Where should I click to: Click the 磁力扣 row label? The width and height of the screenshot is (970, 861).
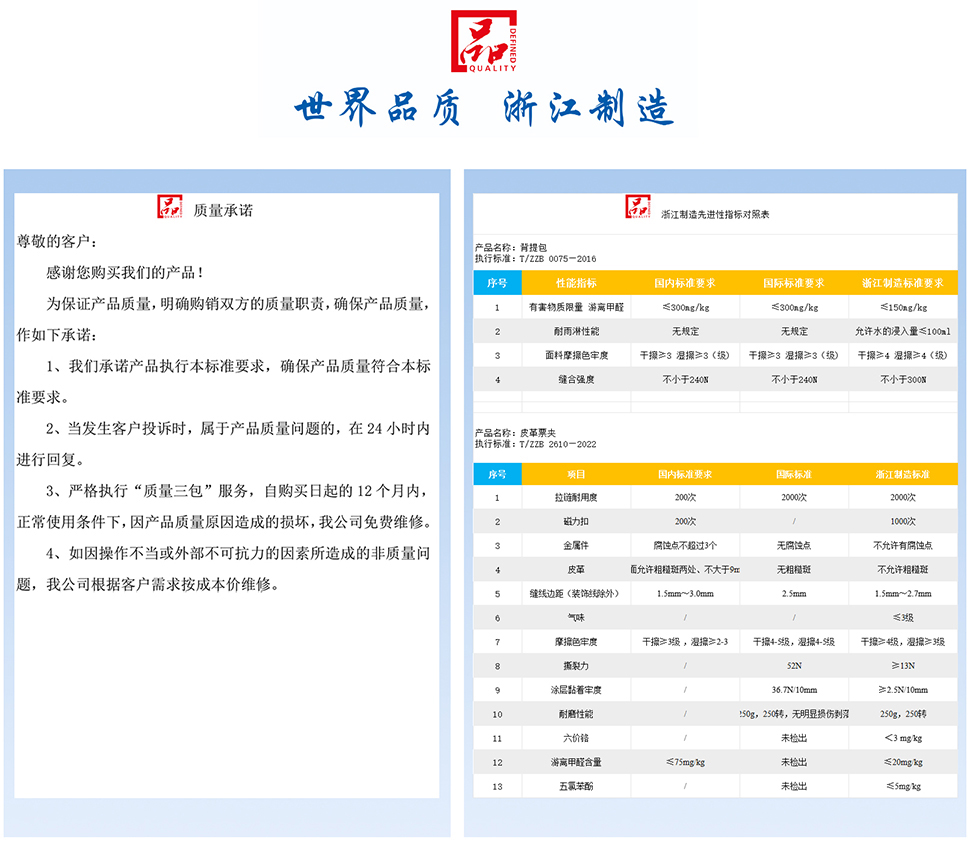[575, 521]
